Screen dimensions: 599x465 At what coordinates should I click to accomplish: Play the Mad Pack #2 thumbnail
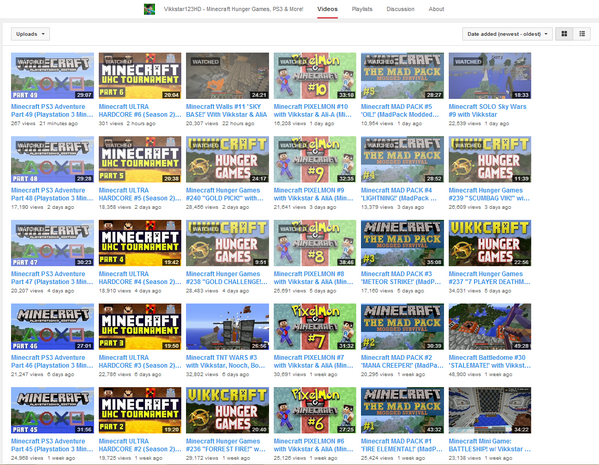402,327
